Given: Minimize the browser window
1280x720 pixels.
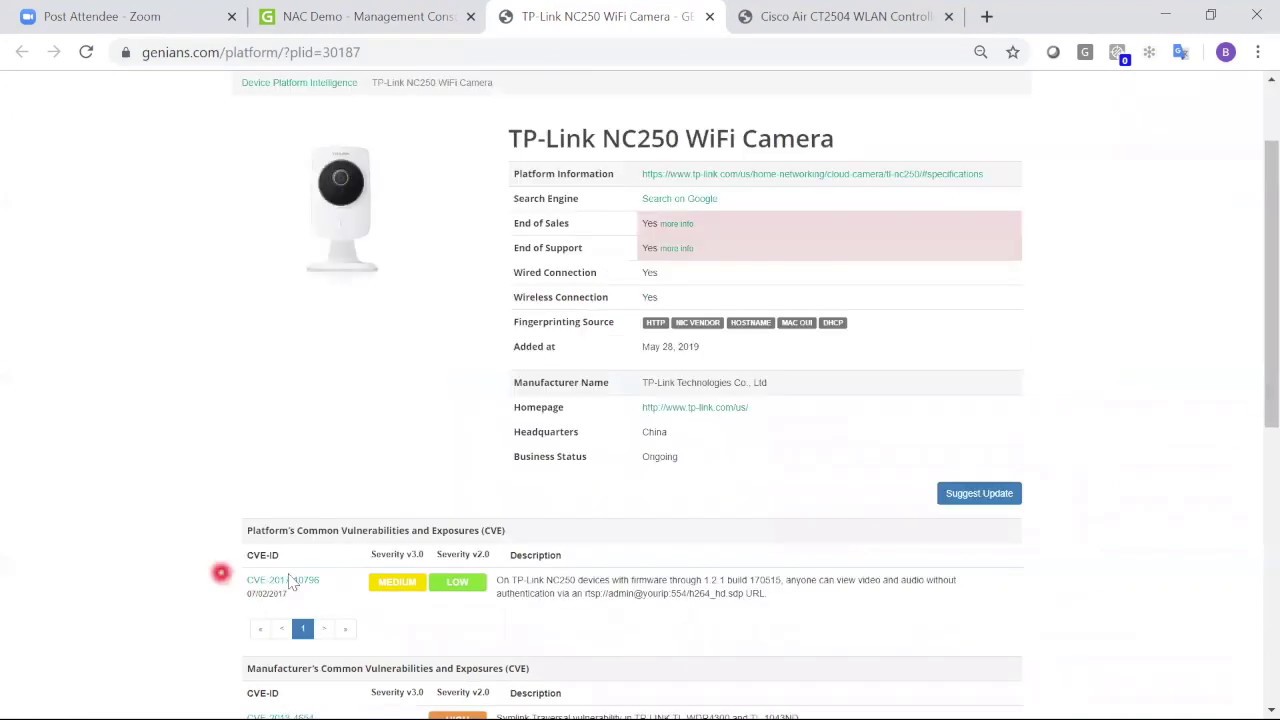Looking at the screenshot, I should 1165,15.
